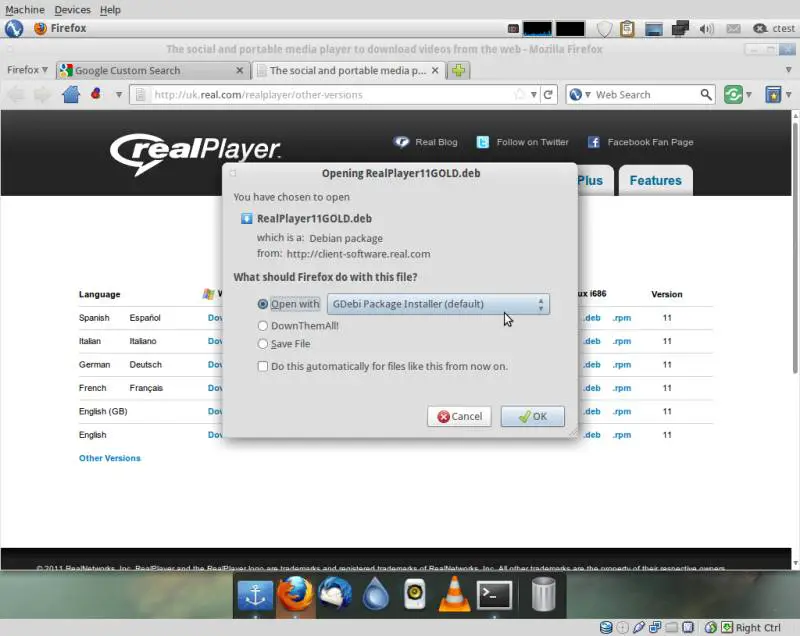Open the speaker music app in the dock
The width and height of the screenshot is (800, 636).
tap(414, 594)
